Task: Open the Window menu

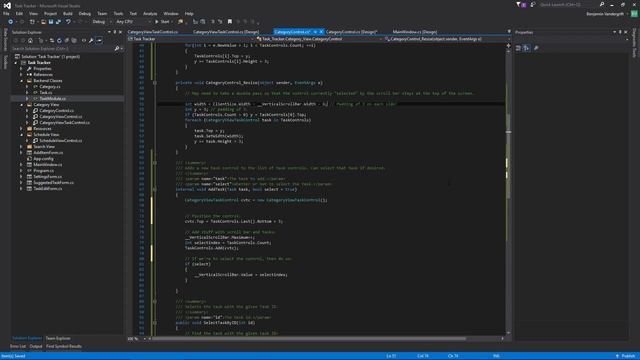Action: point(171,13)
